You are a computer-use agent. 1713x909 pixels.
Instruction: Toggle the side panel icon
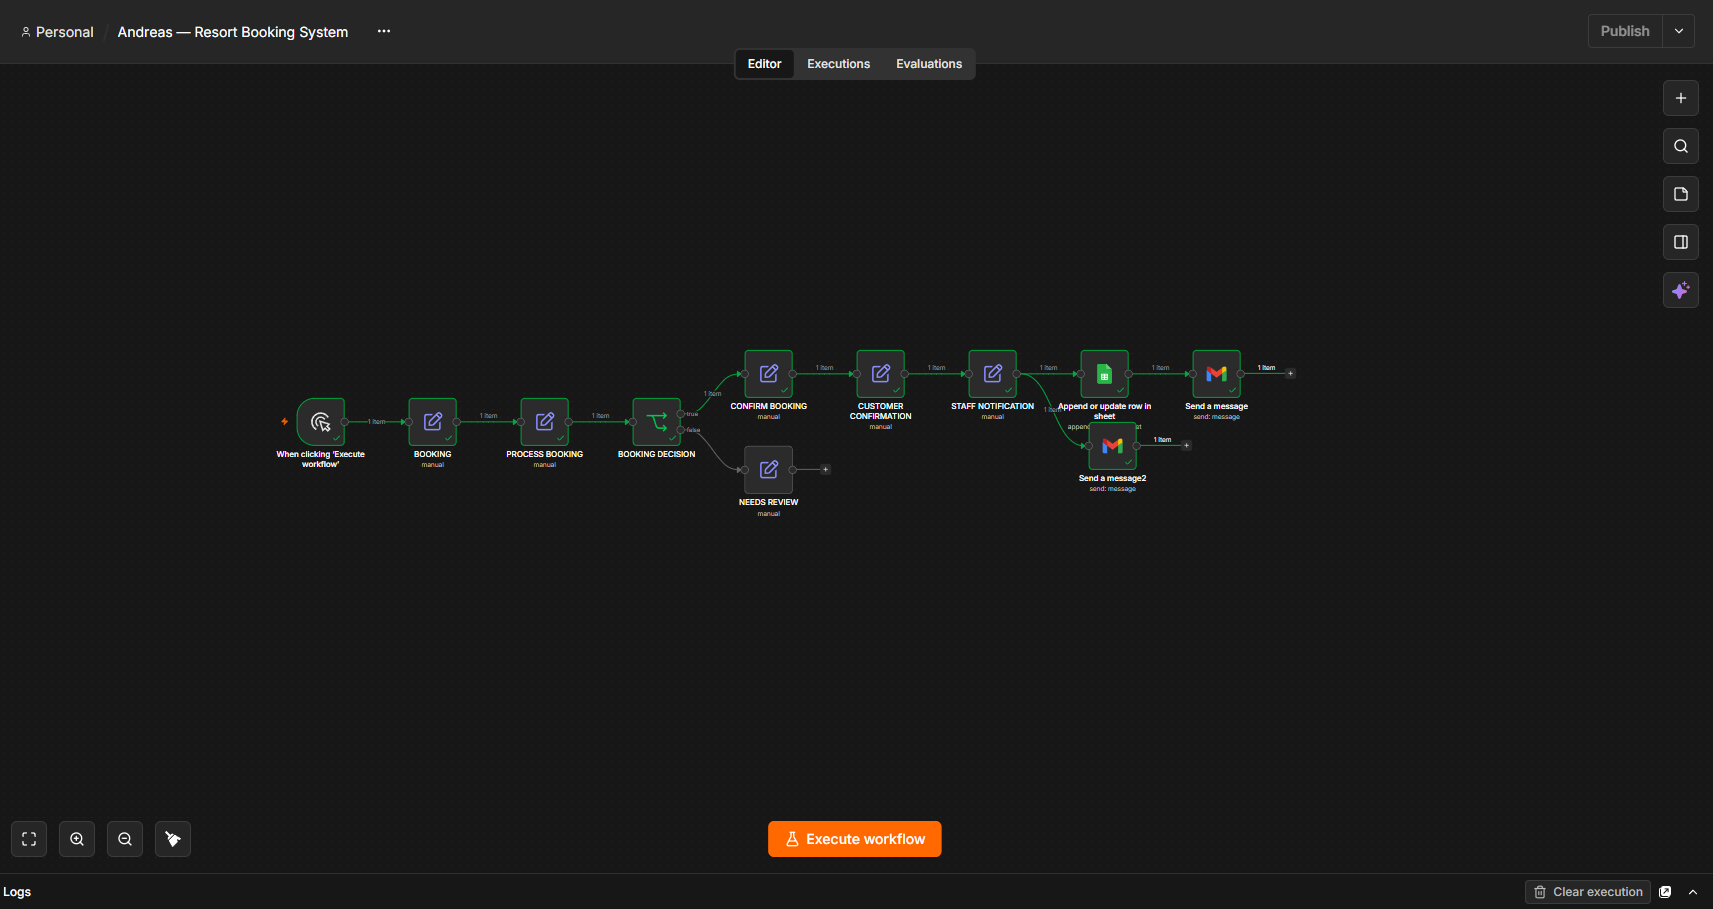(1681, 242)
